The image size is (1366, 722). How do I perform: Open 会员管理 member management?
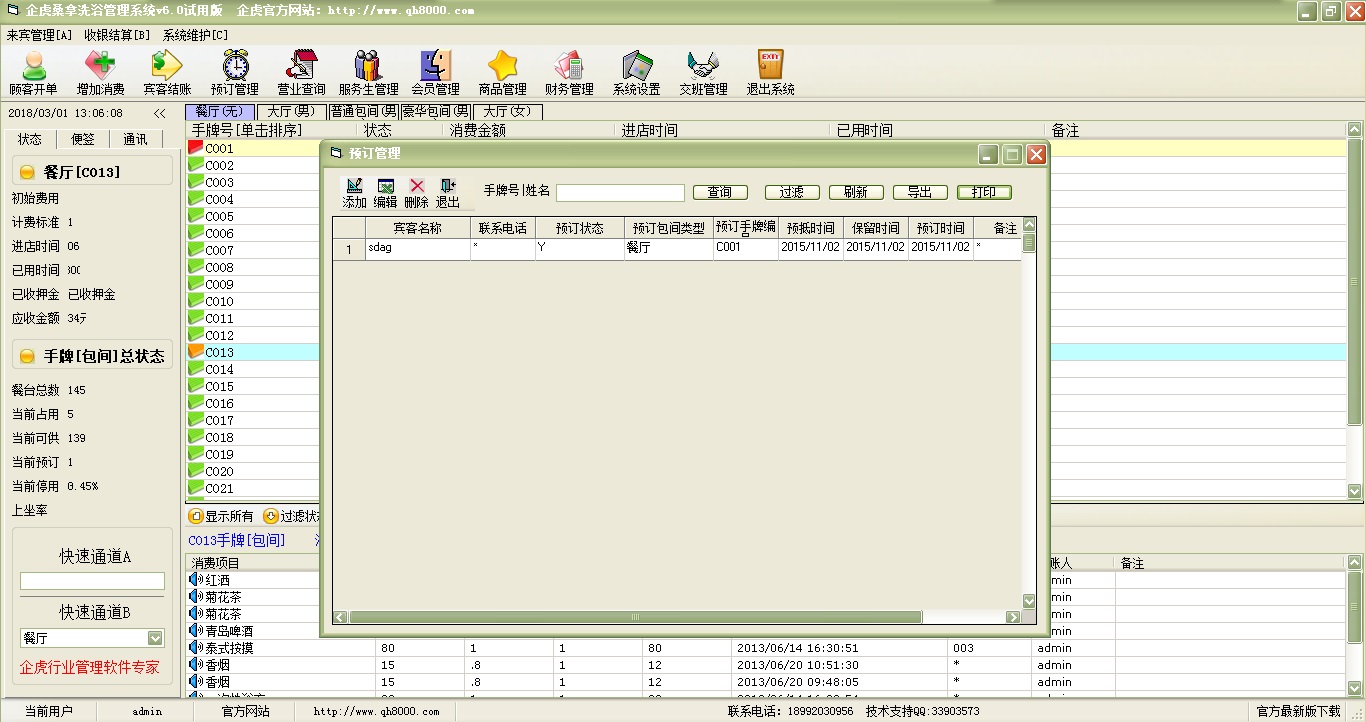(x=435, y=72)
